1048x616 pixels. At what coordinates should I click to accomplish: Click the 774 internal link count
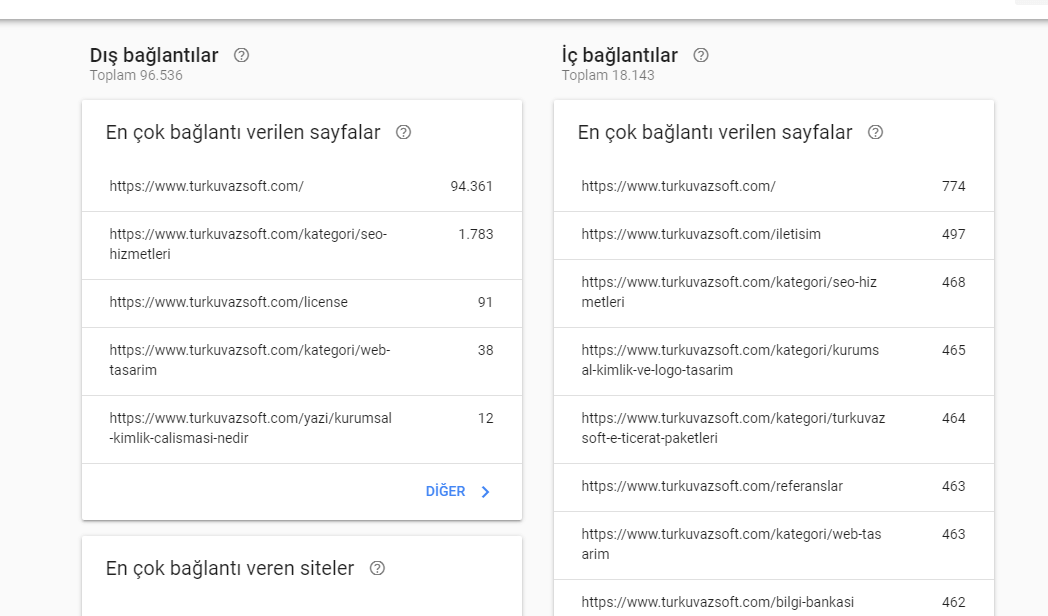(x=954, y=186)
